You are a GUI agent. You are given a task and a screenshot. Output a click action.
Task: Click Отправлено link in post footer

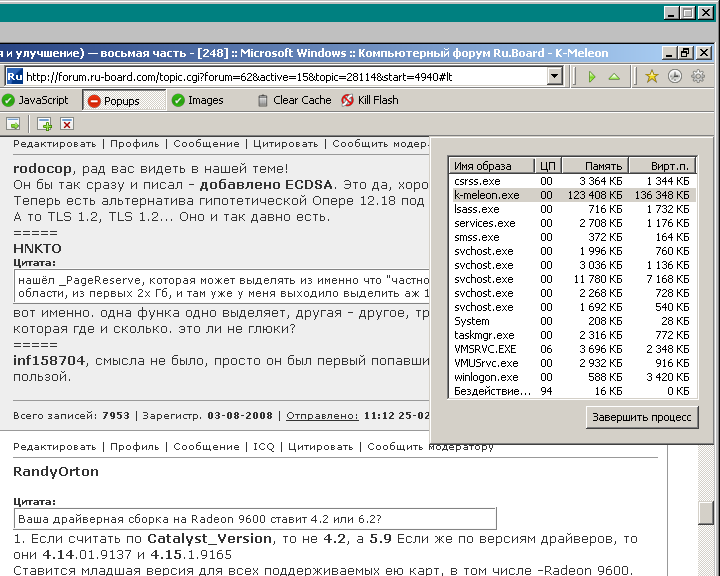[322, 416]
